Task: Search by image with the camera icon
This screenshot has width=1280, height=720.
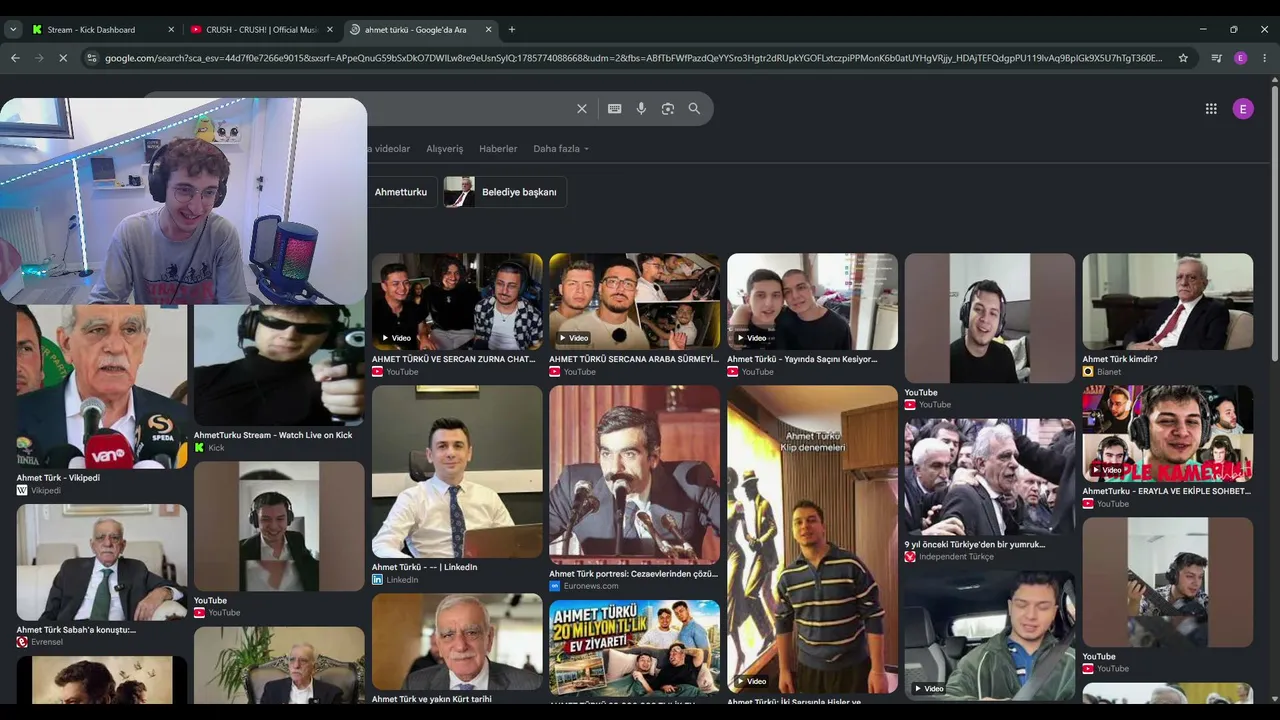Action: [x=668, y=109]
